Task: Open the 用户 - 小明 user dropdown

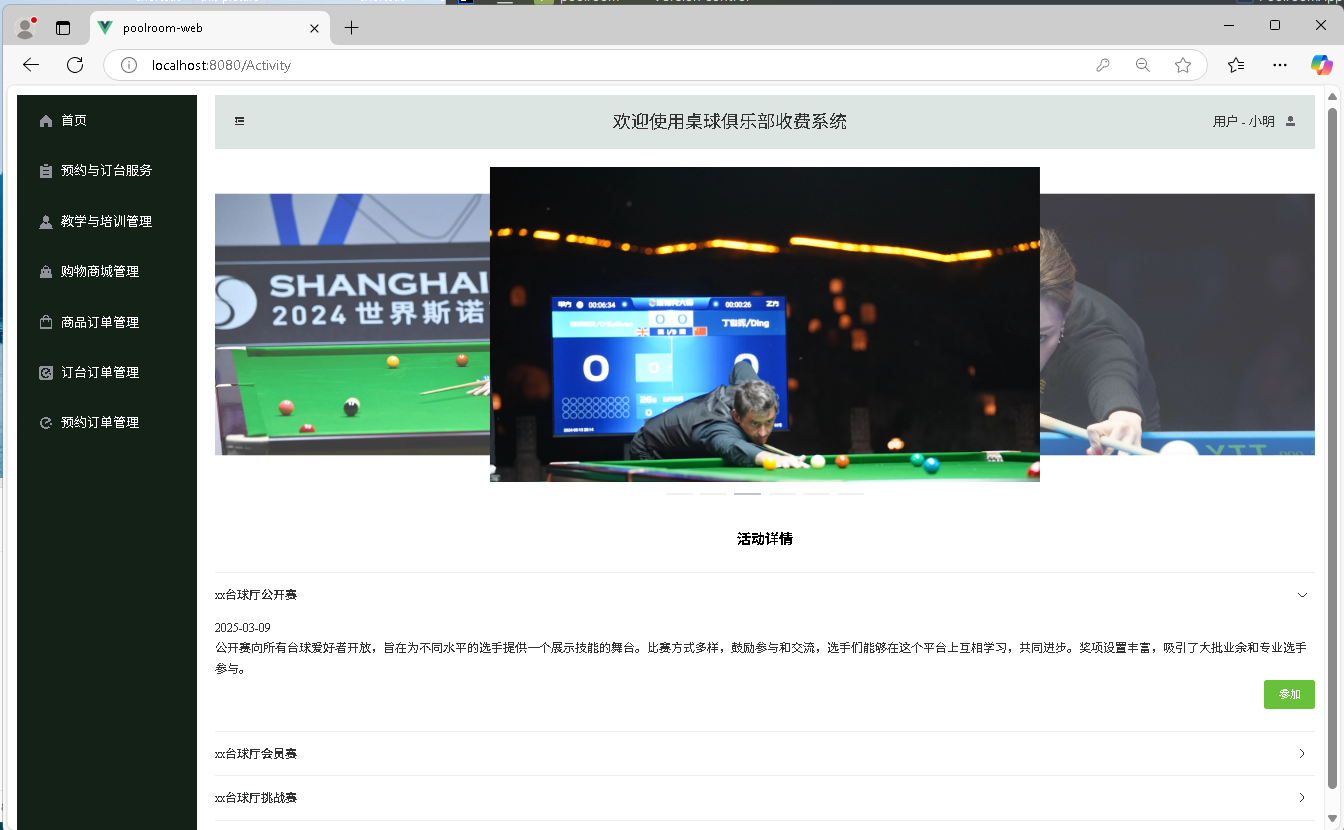Action: click(1254, 121)
